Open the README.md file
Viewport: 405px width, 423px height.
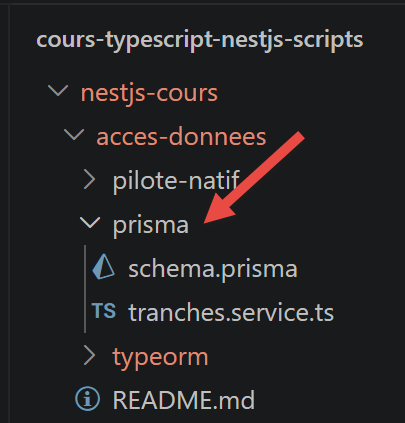pyautogui.click(x=184, y=399)
